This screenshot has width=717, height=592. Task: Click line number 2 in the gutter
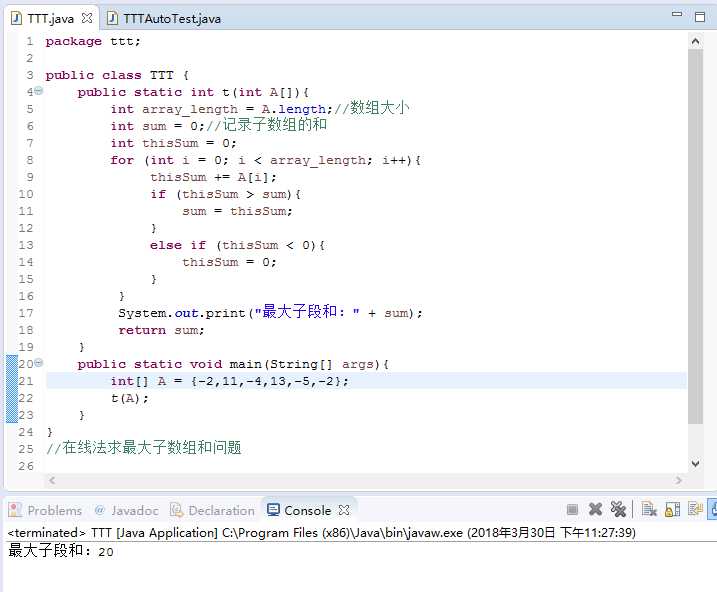30,58
